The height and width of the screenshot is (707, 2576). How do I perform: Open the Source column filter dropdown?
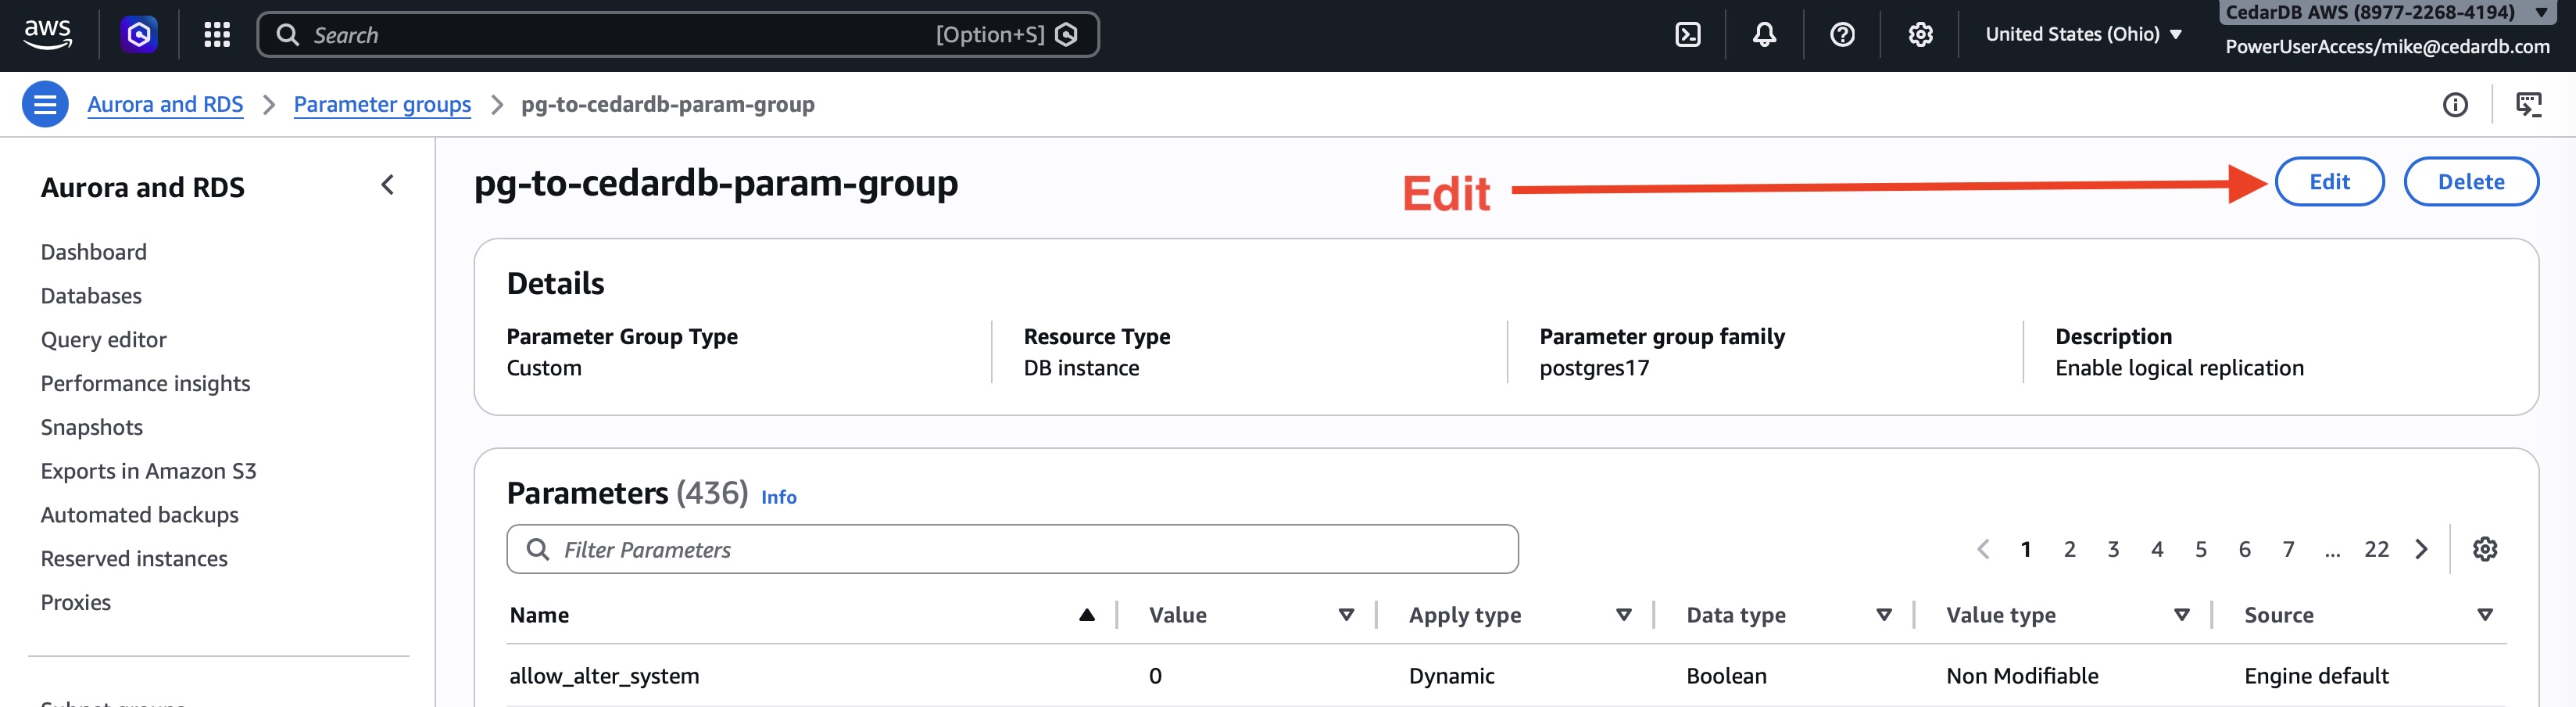click(2486, 615)
